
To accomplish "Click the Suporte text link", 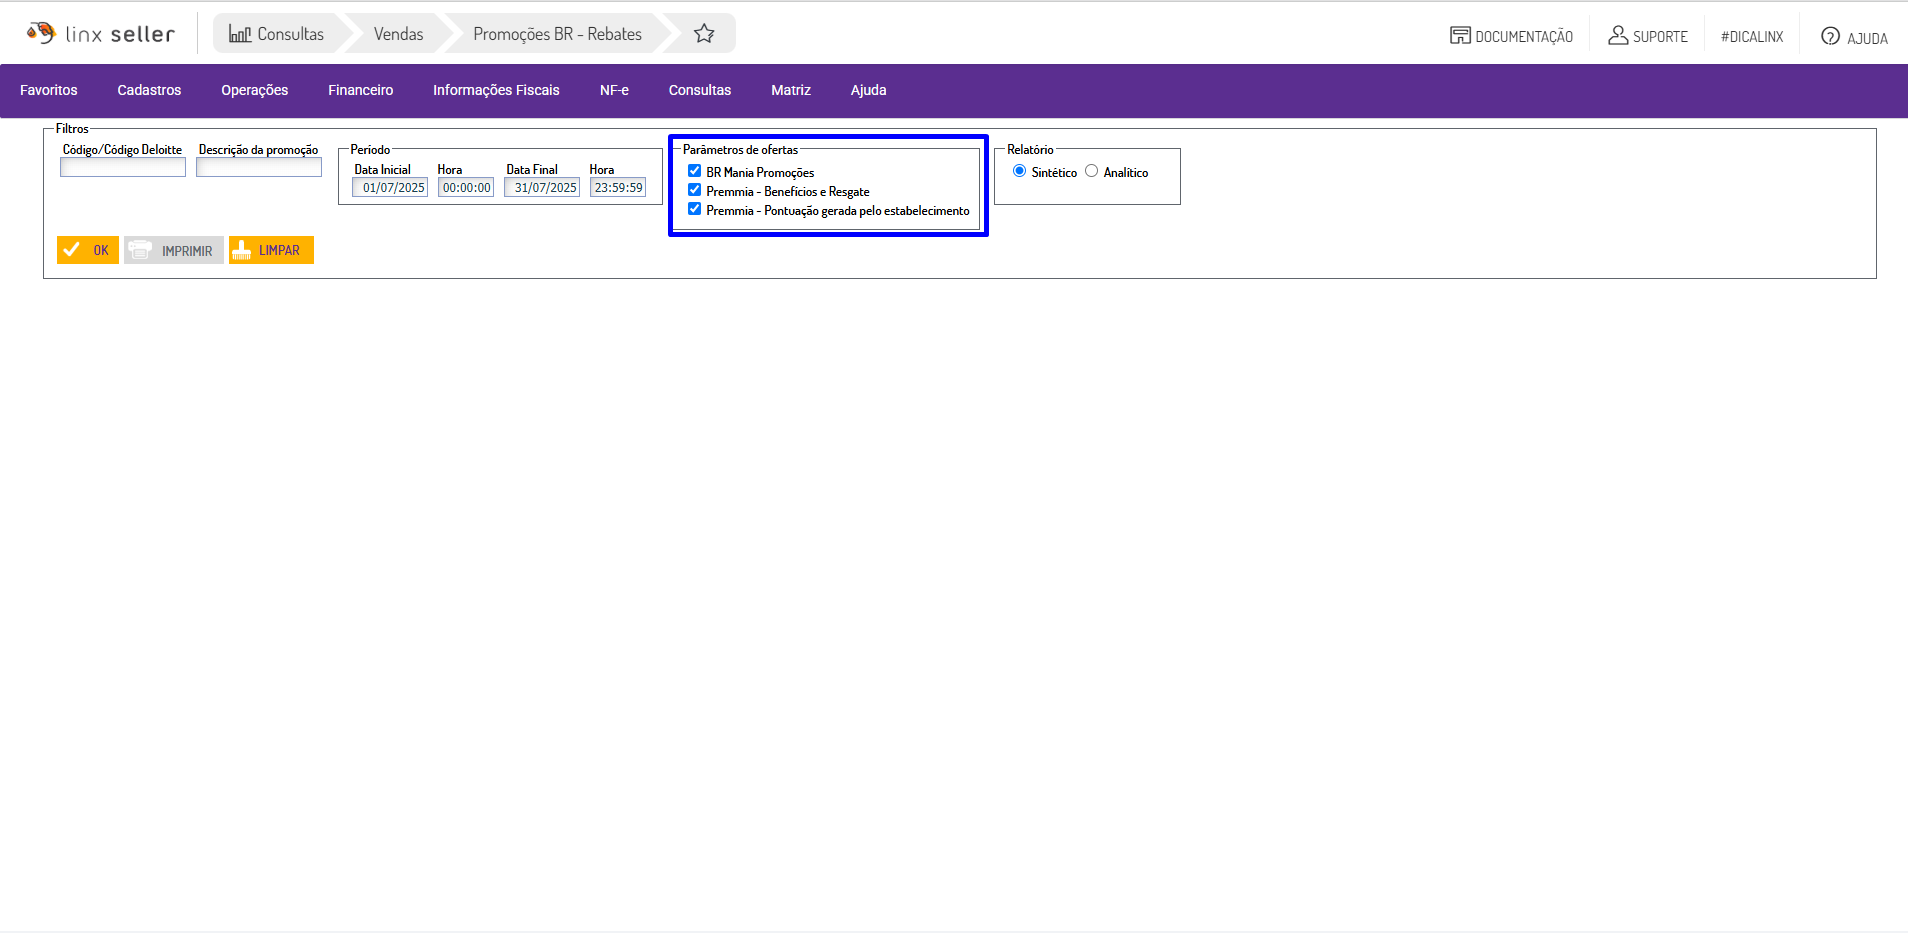I will point(1660,37).
